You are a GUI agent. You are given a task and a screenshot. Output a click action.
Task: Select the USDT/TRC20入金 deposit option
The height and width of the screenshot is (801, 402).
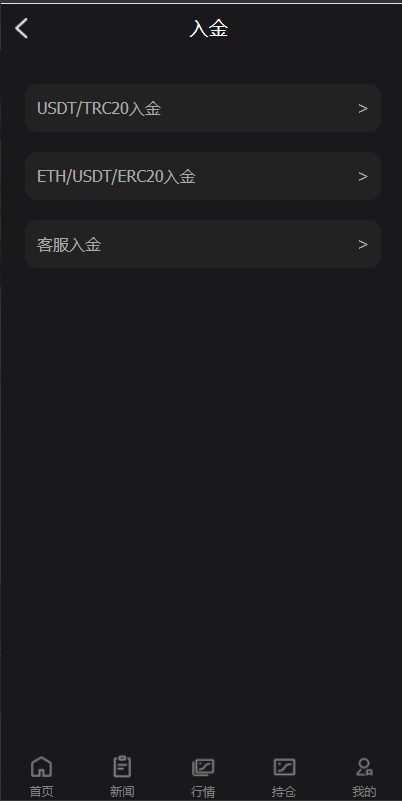203,108
